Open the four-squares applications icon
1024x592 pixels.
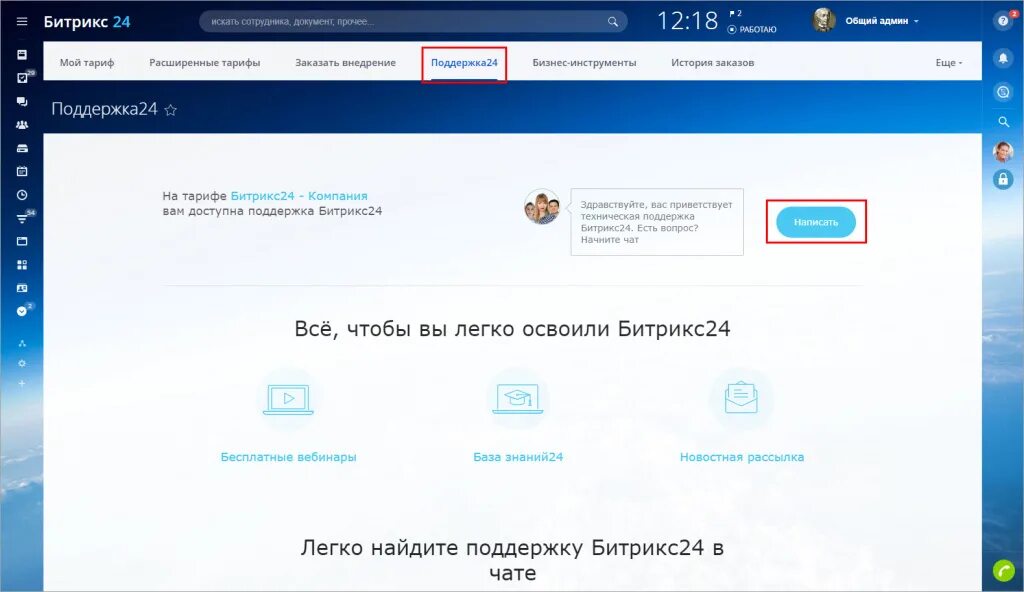[x=22, y=265]
